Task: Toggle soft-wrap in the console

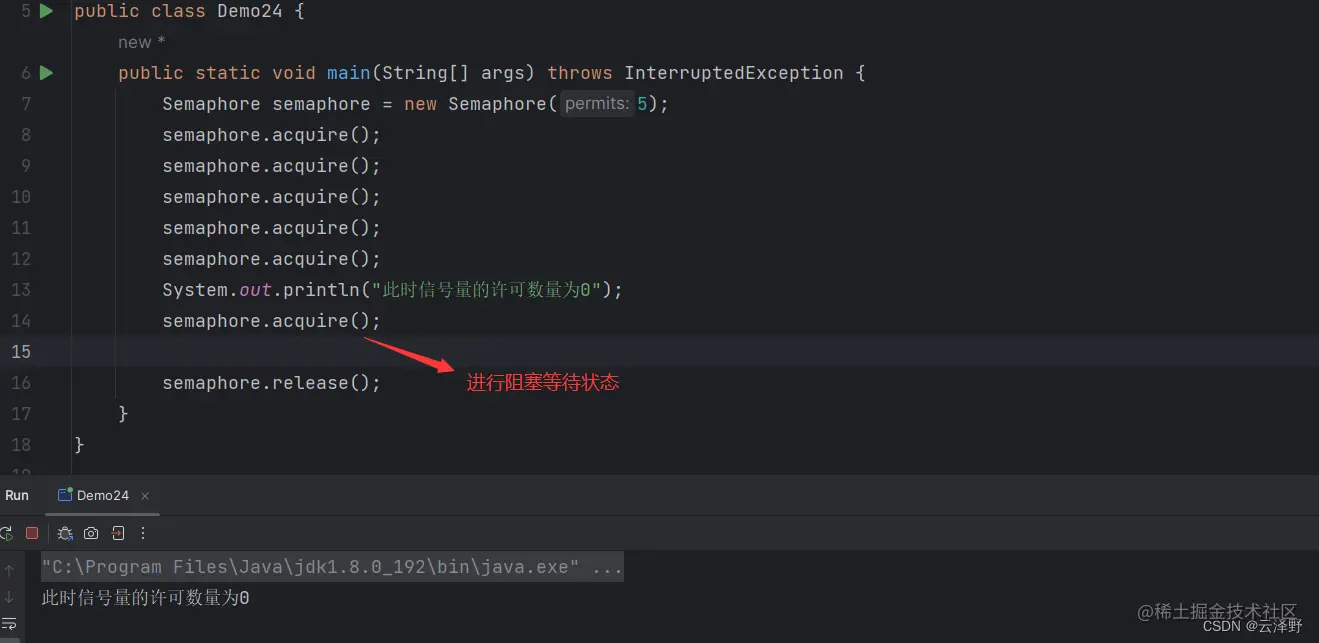Action: (x=9, y=624)
